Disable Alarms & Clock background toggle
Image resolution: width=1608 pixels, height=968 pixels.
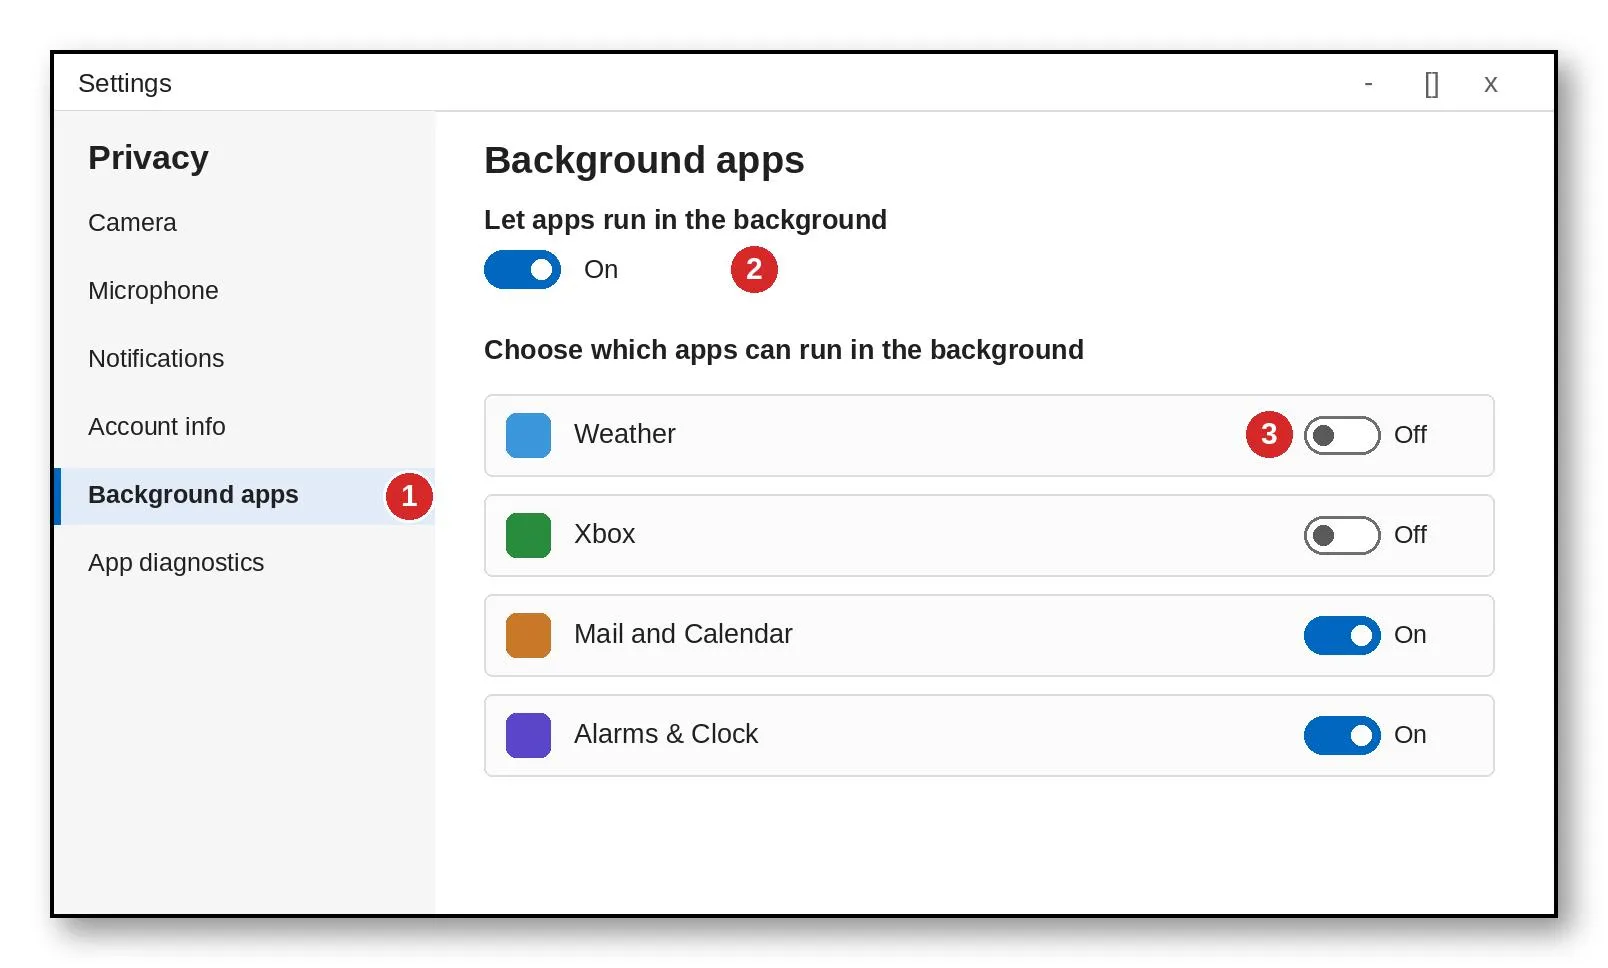[x=1342, y=735]
